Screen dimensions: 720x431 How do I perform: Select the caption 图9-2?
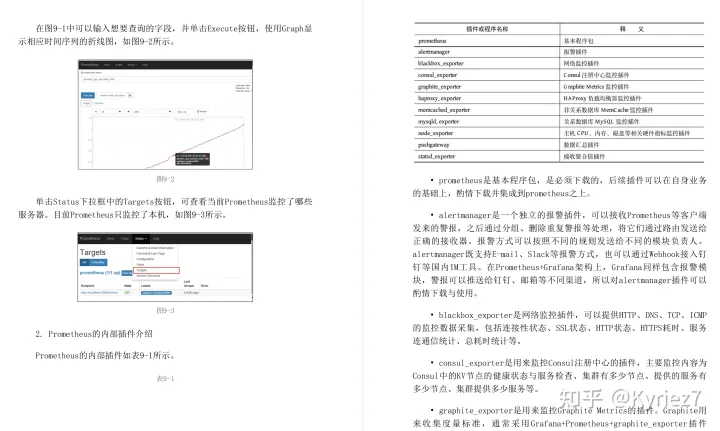coord(165,179)
